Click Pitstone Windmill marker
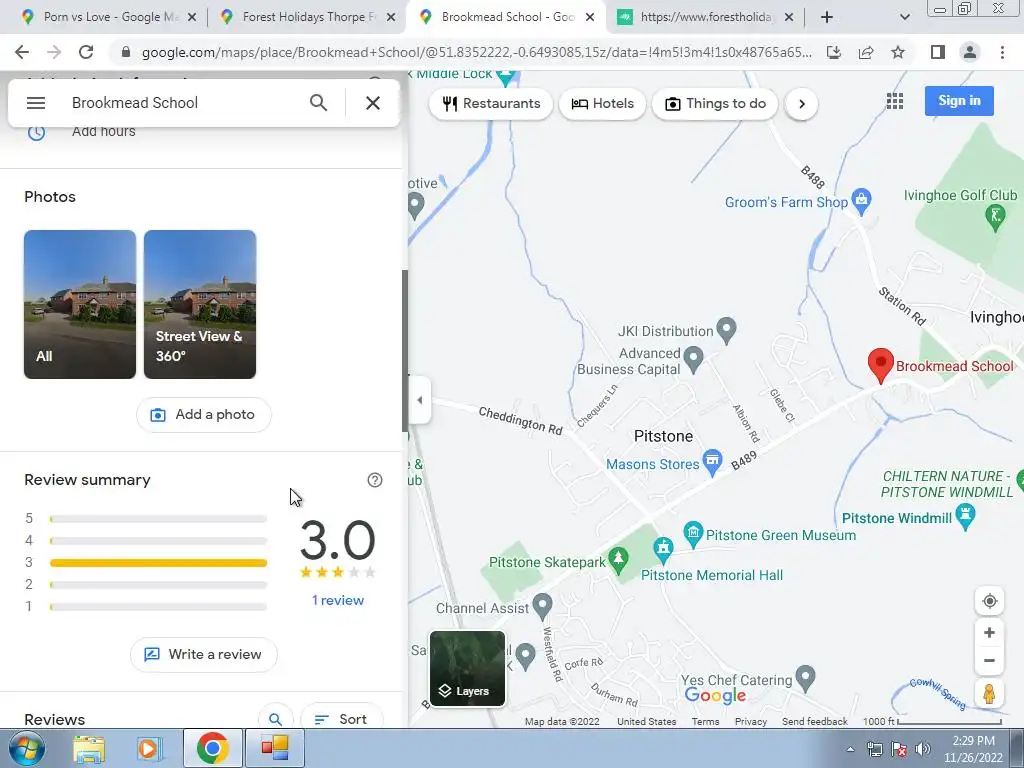 965,515
